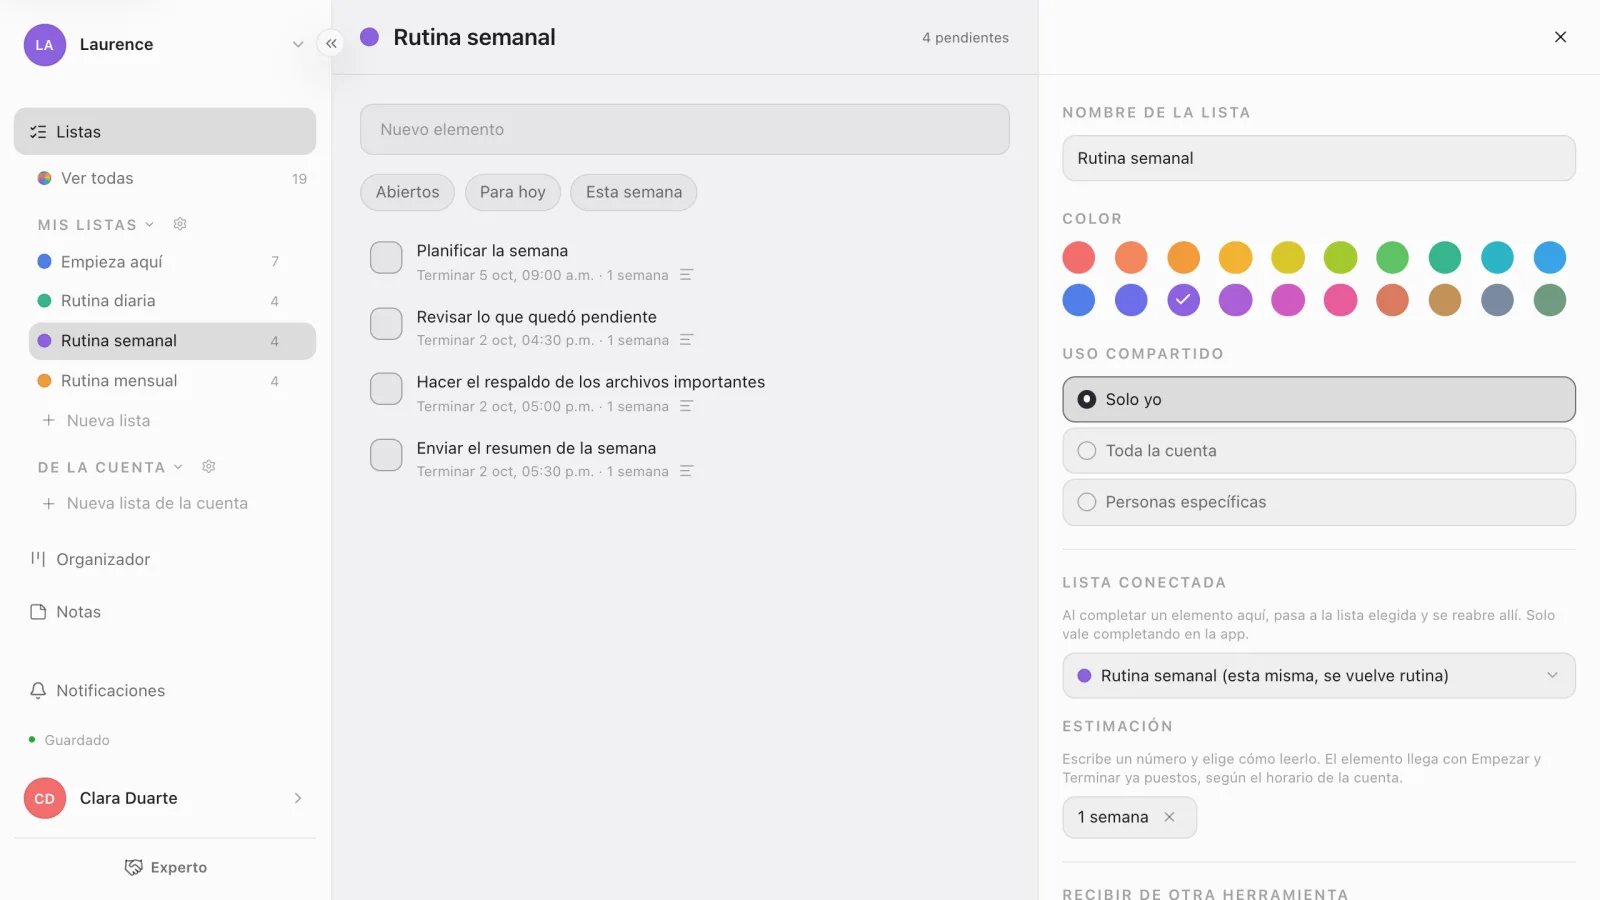
Task: Check off Planificar la semana
Action: pos(386,258)
